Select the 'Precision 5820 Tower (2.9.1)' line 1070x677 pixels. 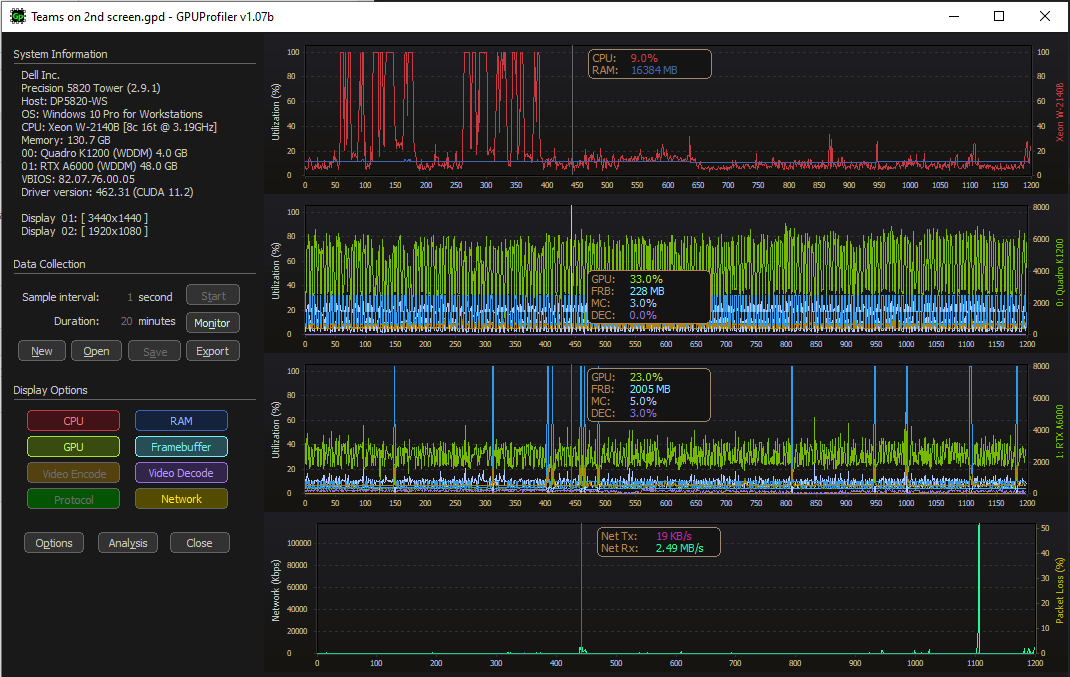91,88
